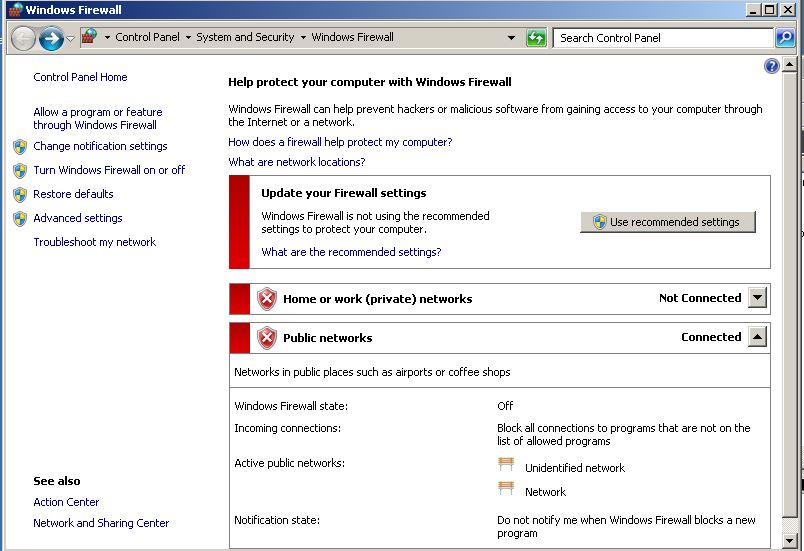Viewport: 804px width, 551px height.
Task: Select Connected status of Public networks
Action: click(711, 337)
